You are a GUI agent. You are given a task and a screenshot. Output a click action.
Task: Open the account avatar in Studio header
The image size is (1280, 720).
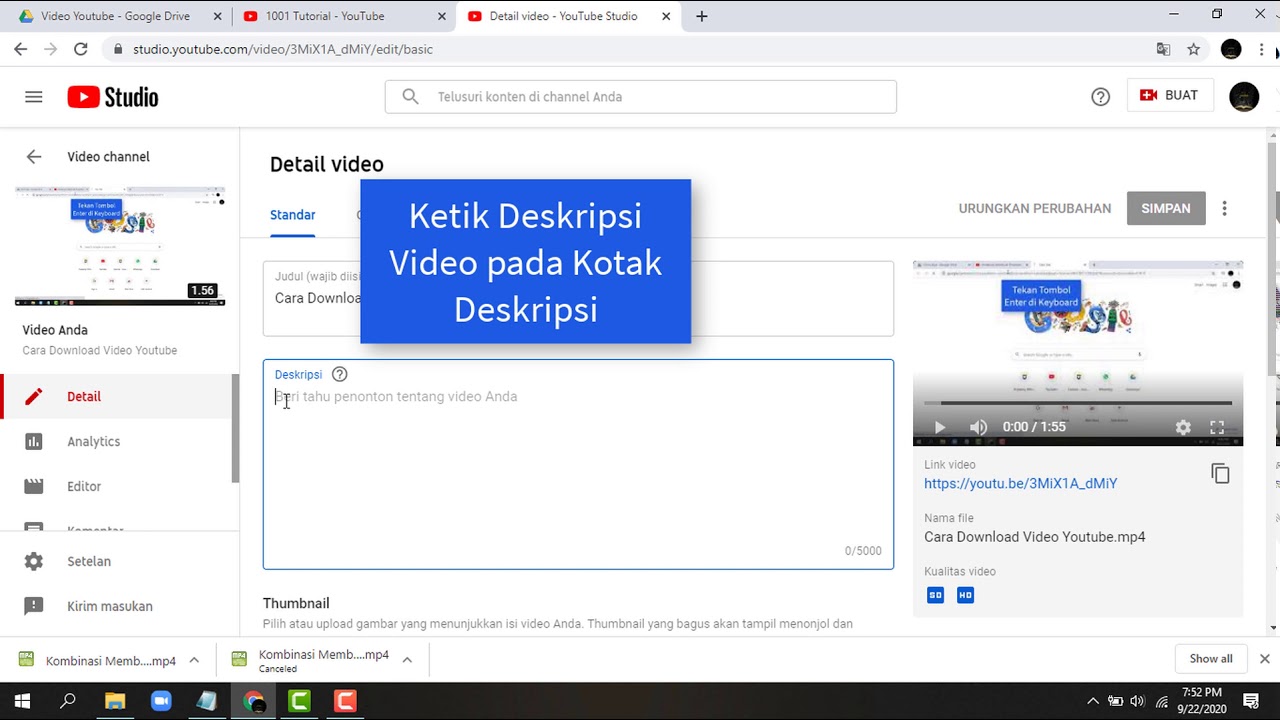coord(1244,97)
